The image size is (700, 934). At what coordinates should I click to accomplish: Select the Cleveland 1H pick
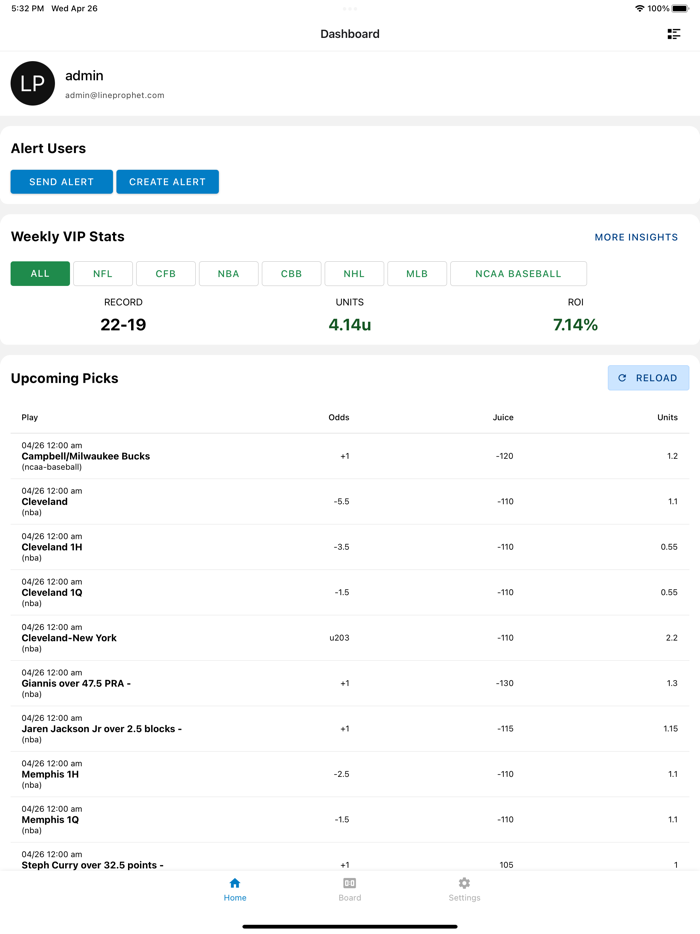(x=350, y=547)
